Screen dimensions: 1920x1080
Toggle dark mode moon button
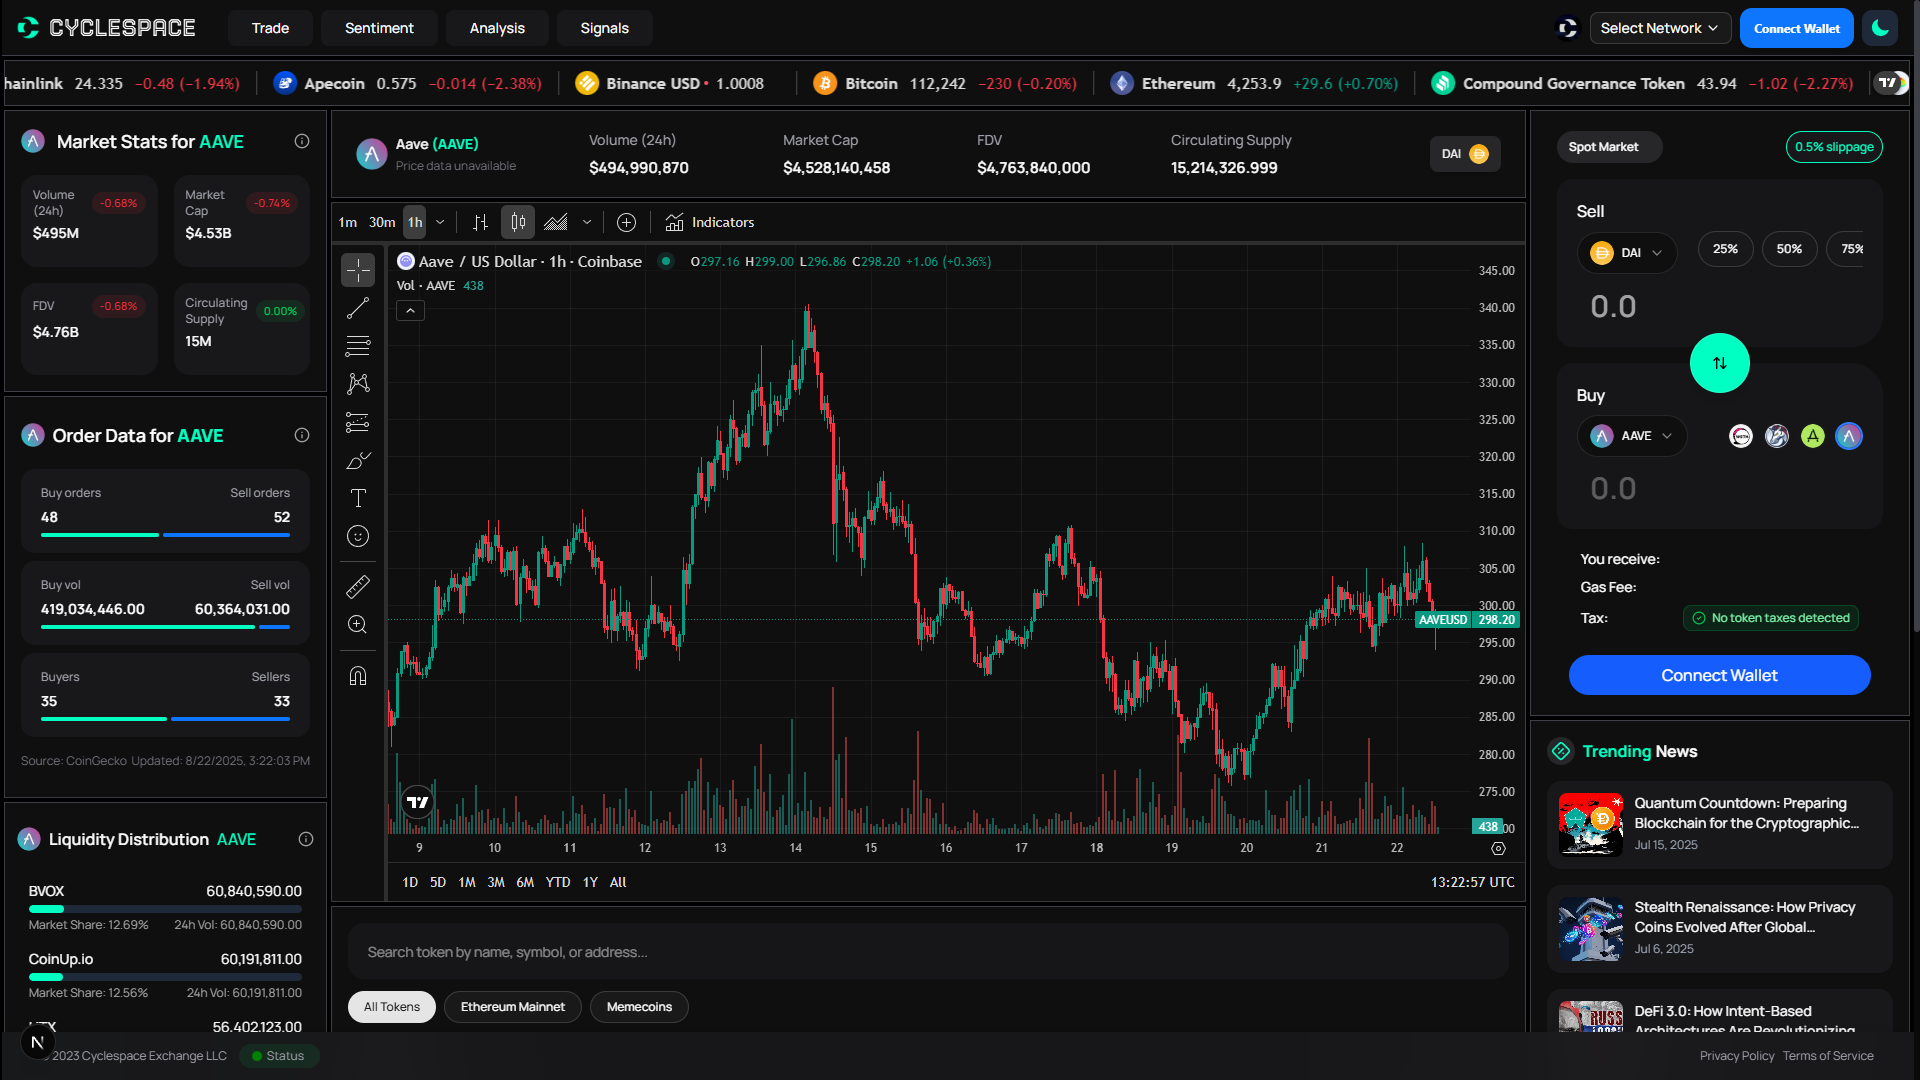tap(1880, 28)
